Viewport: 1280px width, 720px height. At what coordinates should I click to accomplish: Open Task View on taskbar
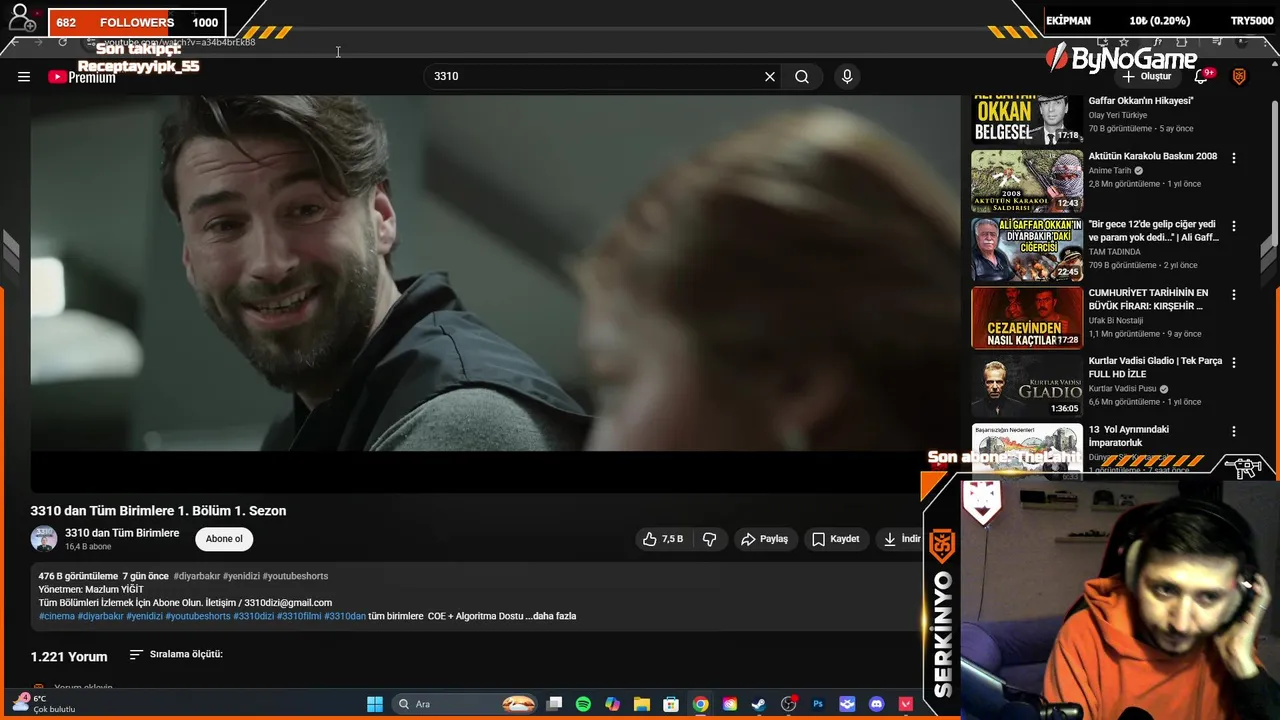coord(554,704)
